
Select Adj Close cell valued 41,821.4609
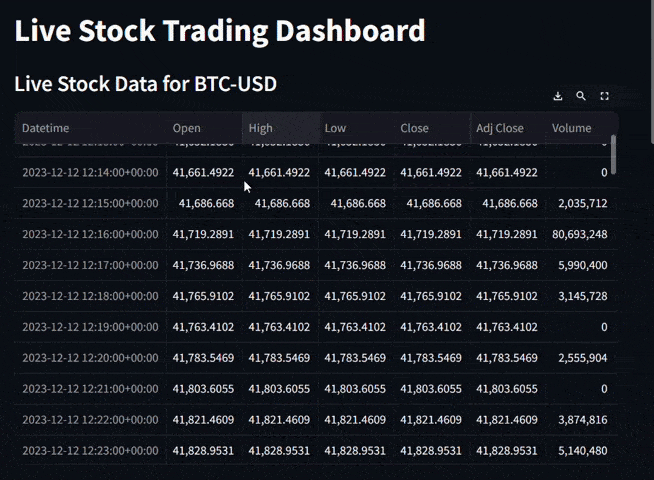pyautogui.click(x=507, y=420)
